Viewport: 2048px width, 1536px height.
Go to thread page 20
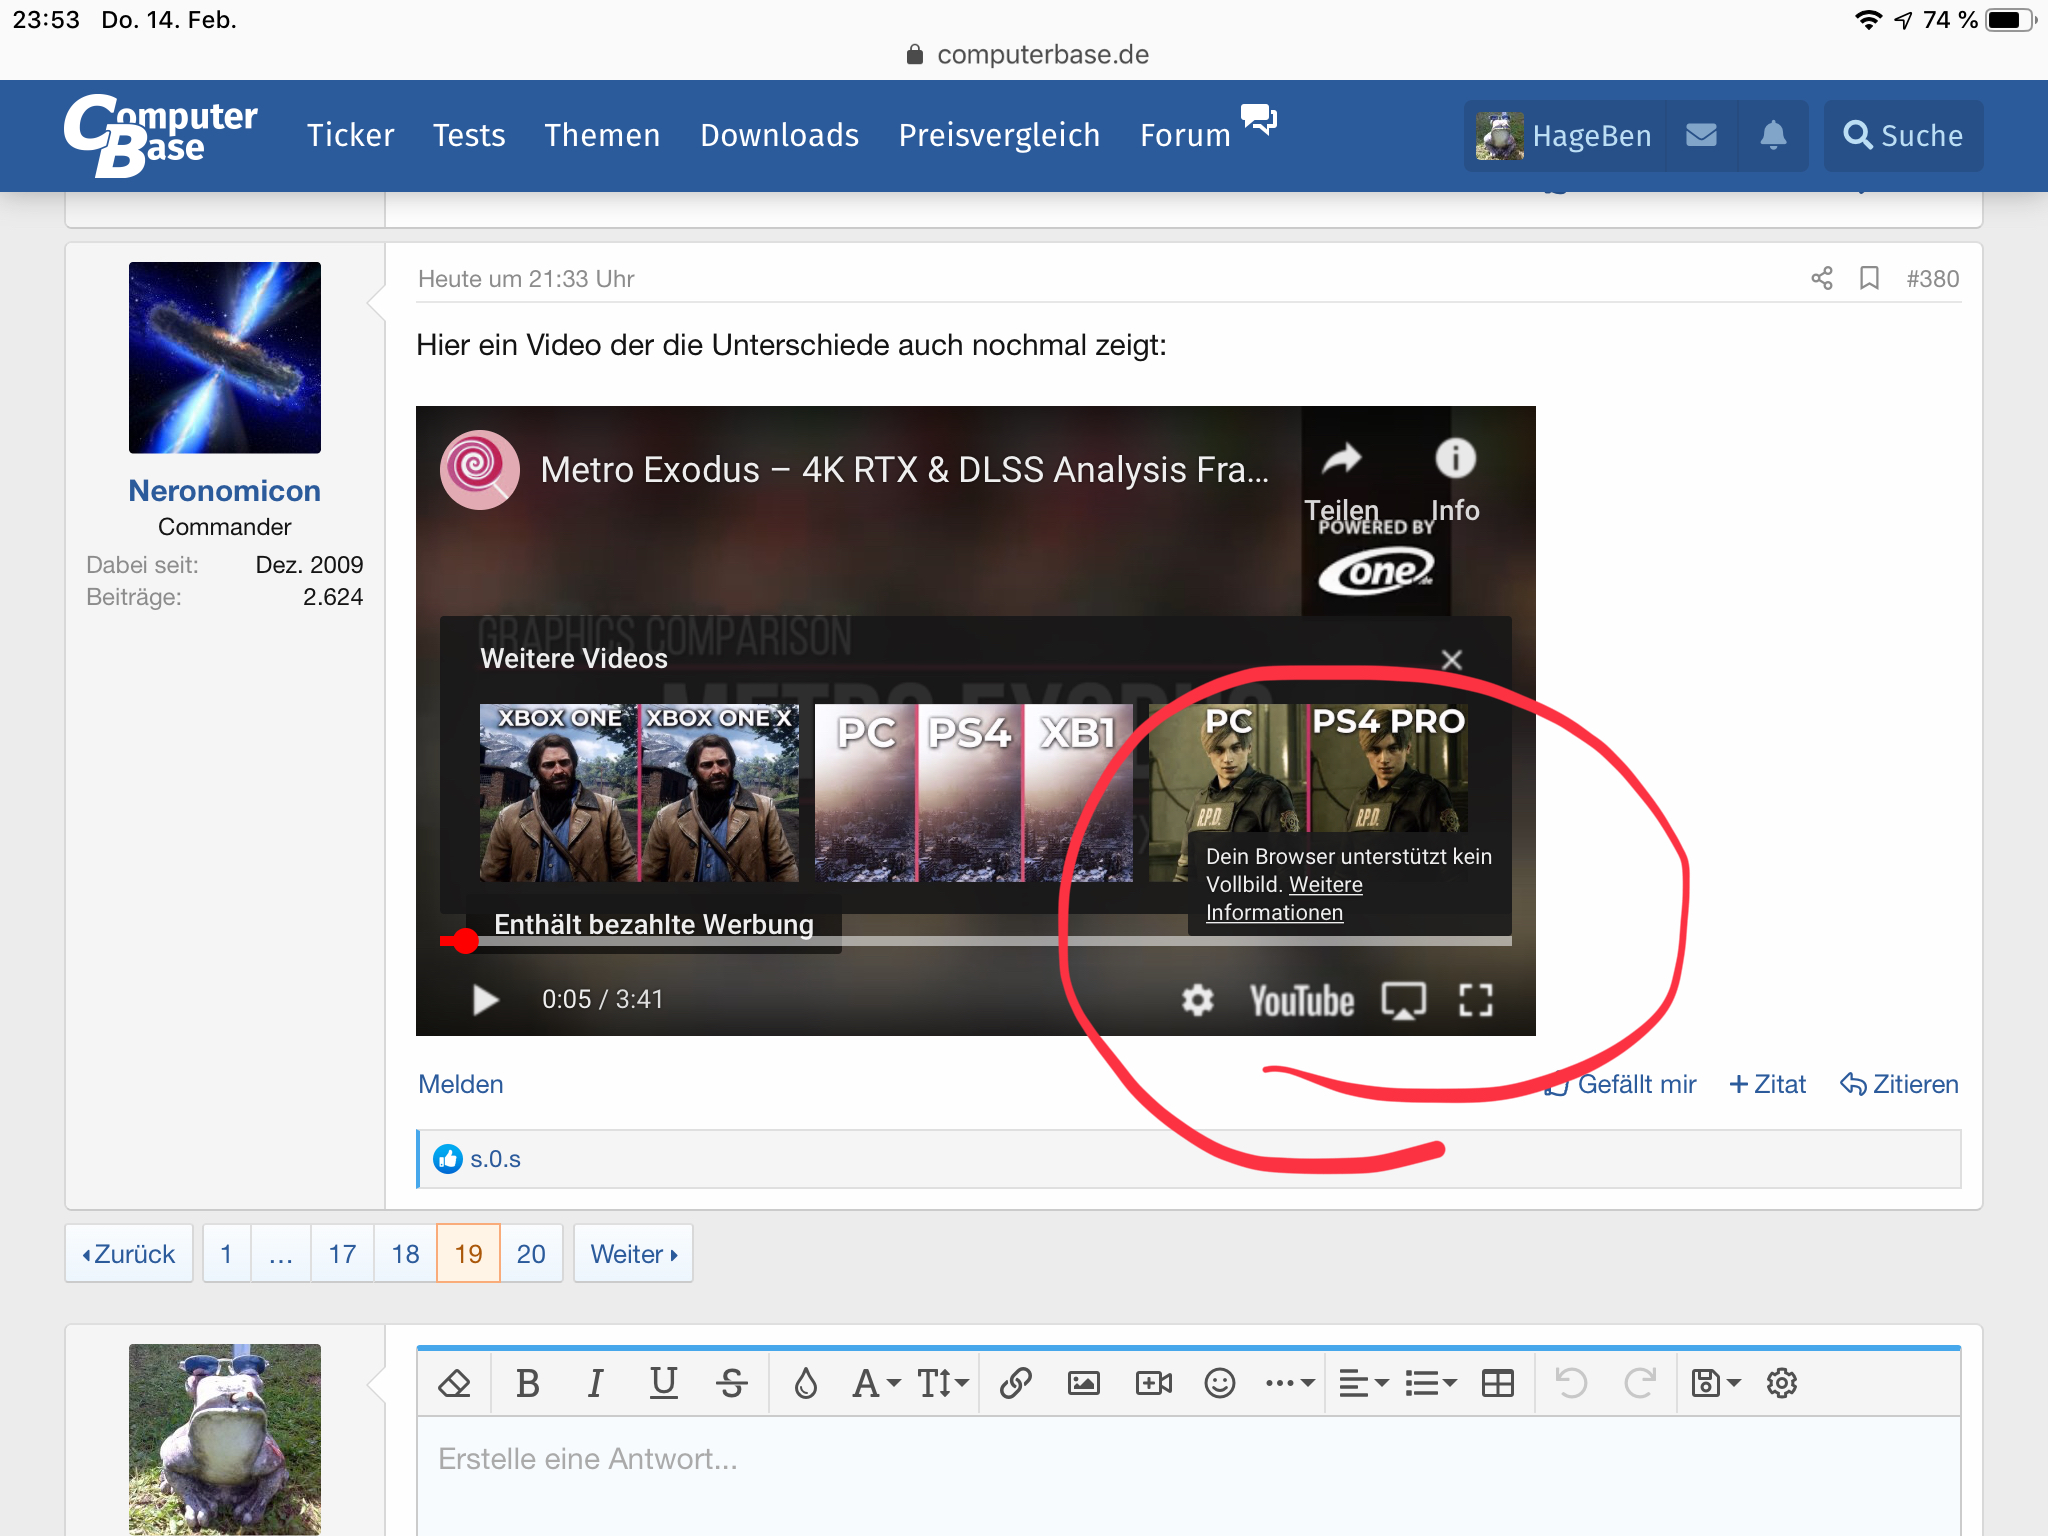(x=531, y=1254)
